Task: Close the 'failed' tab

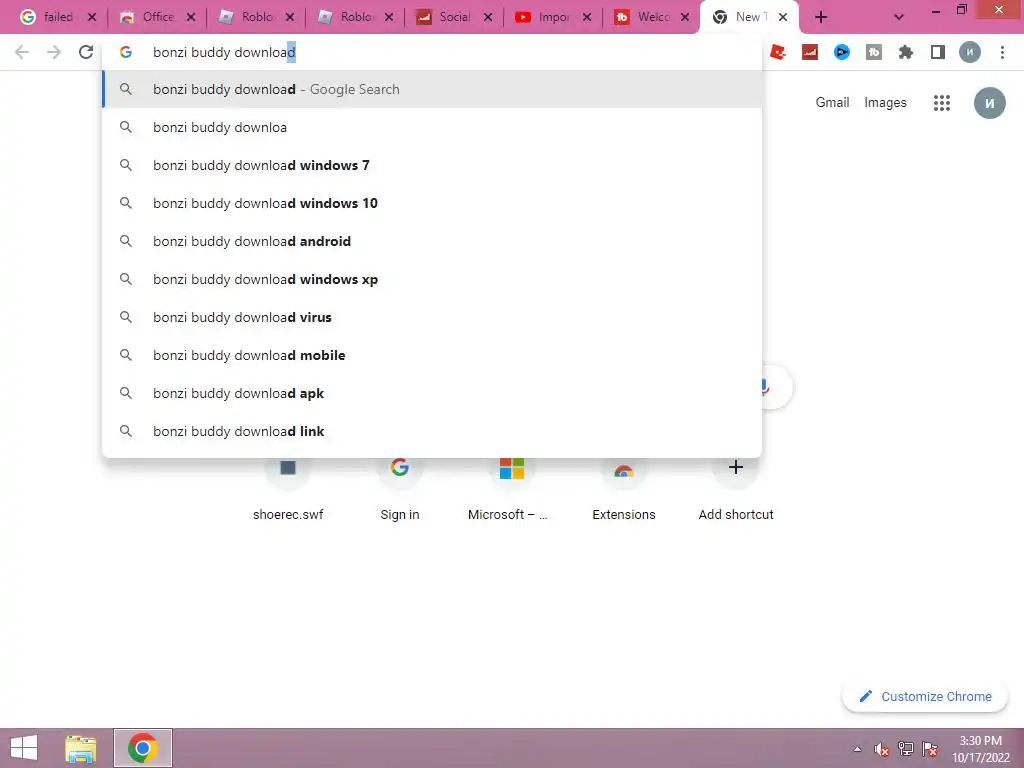Action: tap(92, 17)
